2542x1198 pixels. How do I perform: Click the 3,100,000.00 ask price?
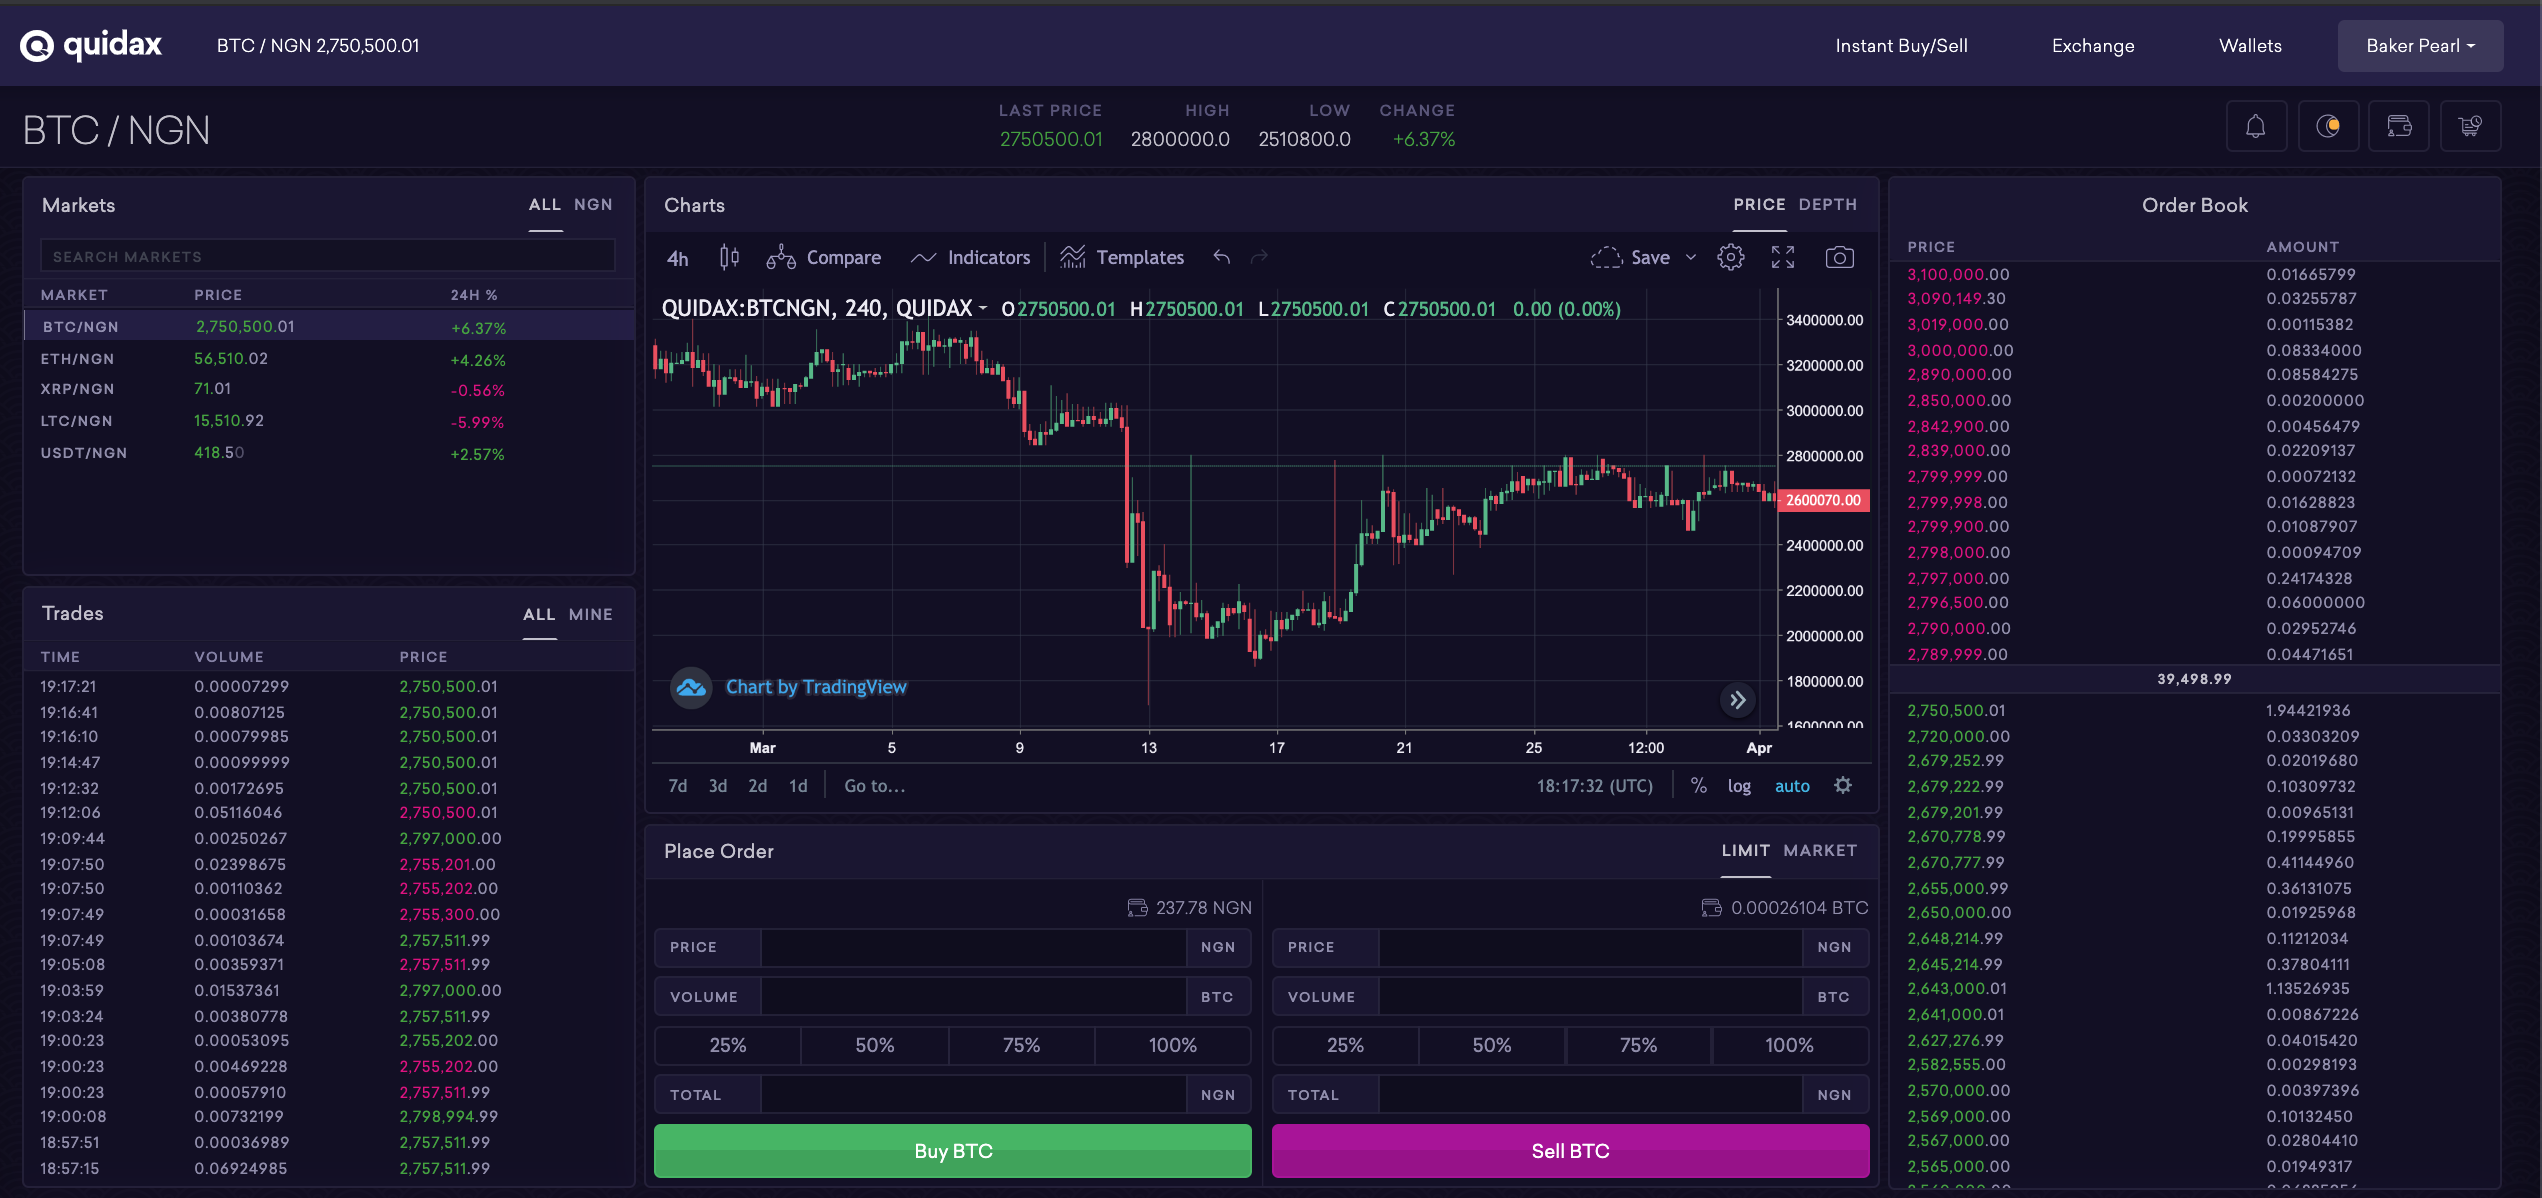pyautogui.click(x=1957, y=274)
